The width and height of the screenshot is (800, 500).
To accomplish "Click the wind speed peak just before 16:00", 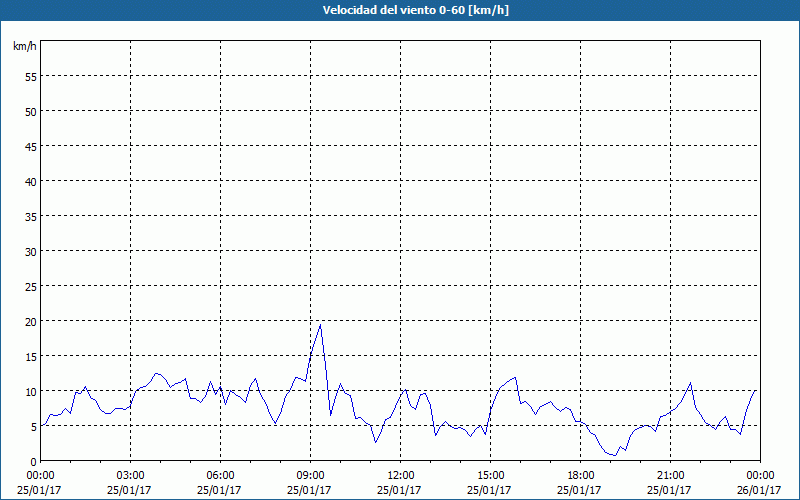I will (x=515, y=378).
